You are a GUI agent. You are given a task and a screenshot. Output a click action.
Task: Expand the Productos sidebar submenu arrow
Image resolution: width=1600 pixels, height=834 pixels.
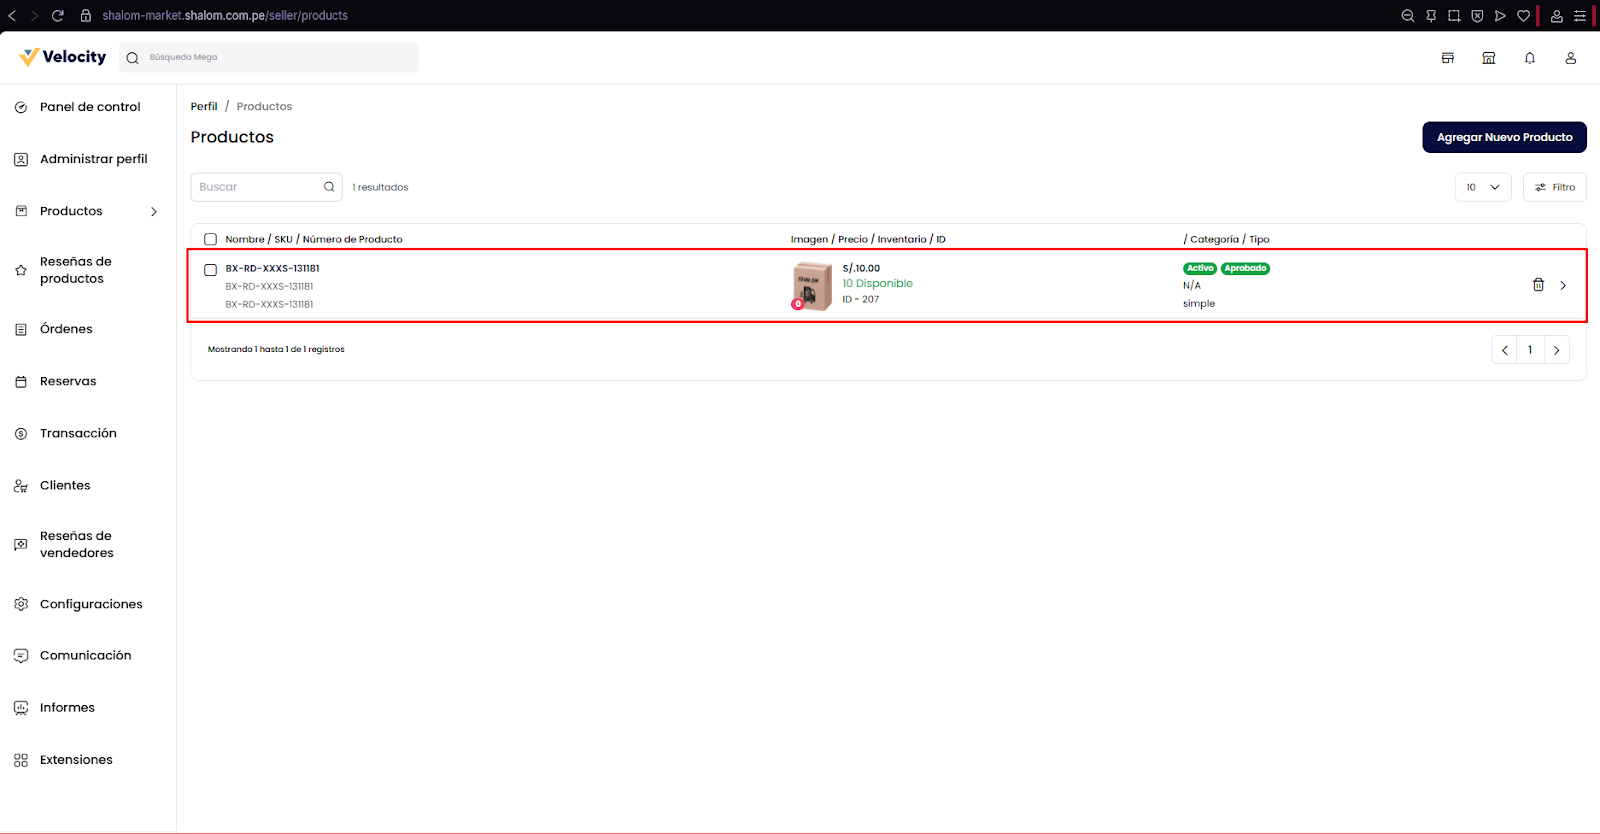coord(154,211)
